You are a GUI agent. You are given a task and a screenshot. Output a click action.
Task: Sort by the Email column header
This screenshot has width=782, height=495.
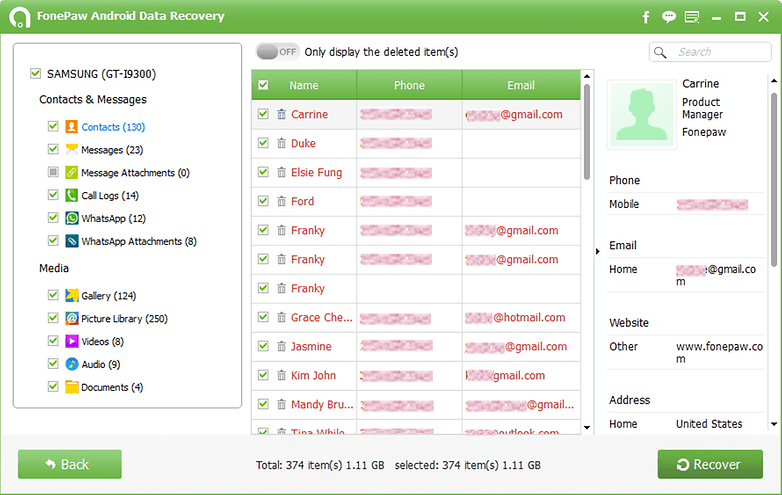coord(521,85)
